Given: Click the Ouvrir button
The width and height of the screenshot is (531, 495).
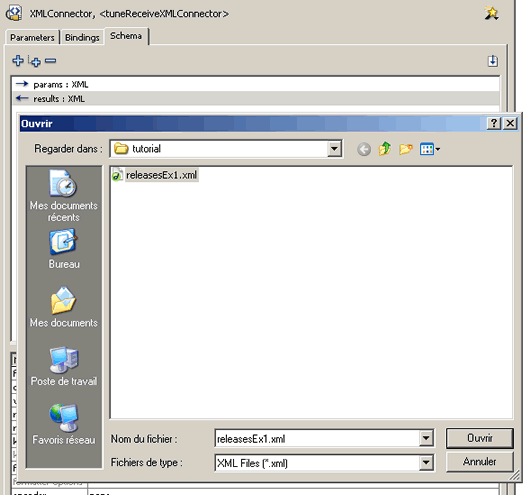Looking at the screenshot, I should pyautogui.click(x=480, y=438).
